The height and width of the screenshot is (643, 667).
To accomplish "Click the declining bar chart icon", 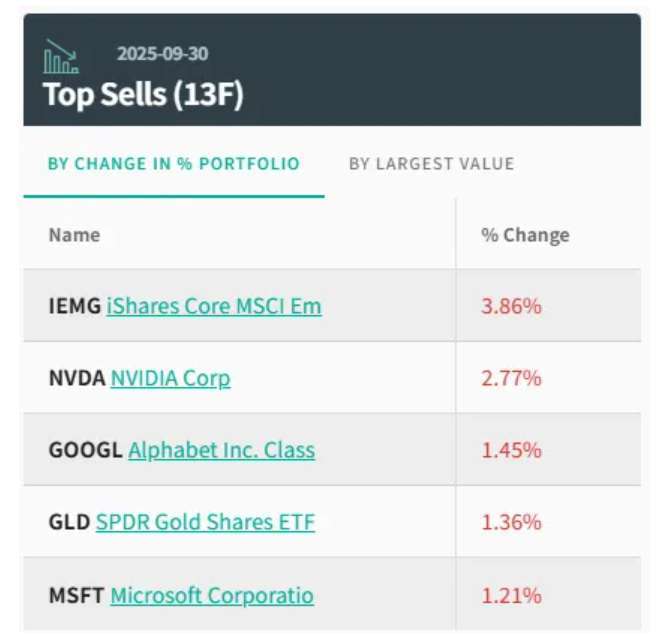I will pyautogui.click(x=61, y=57).
